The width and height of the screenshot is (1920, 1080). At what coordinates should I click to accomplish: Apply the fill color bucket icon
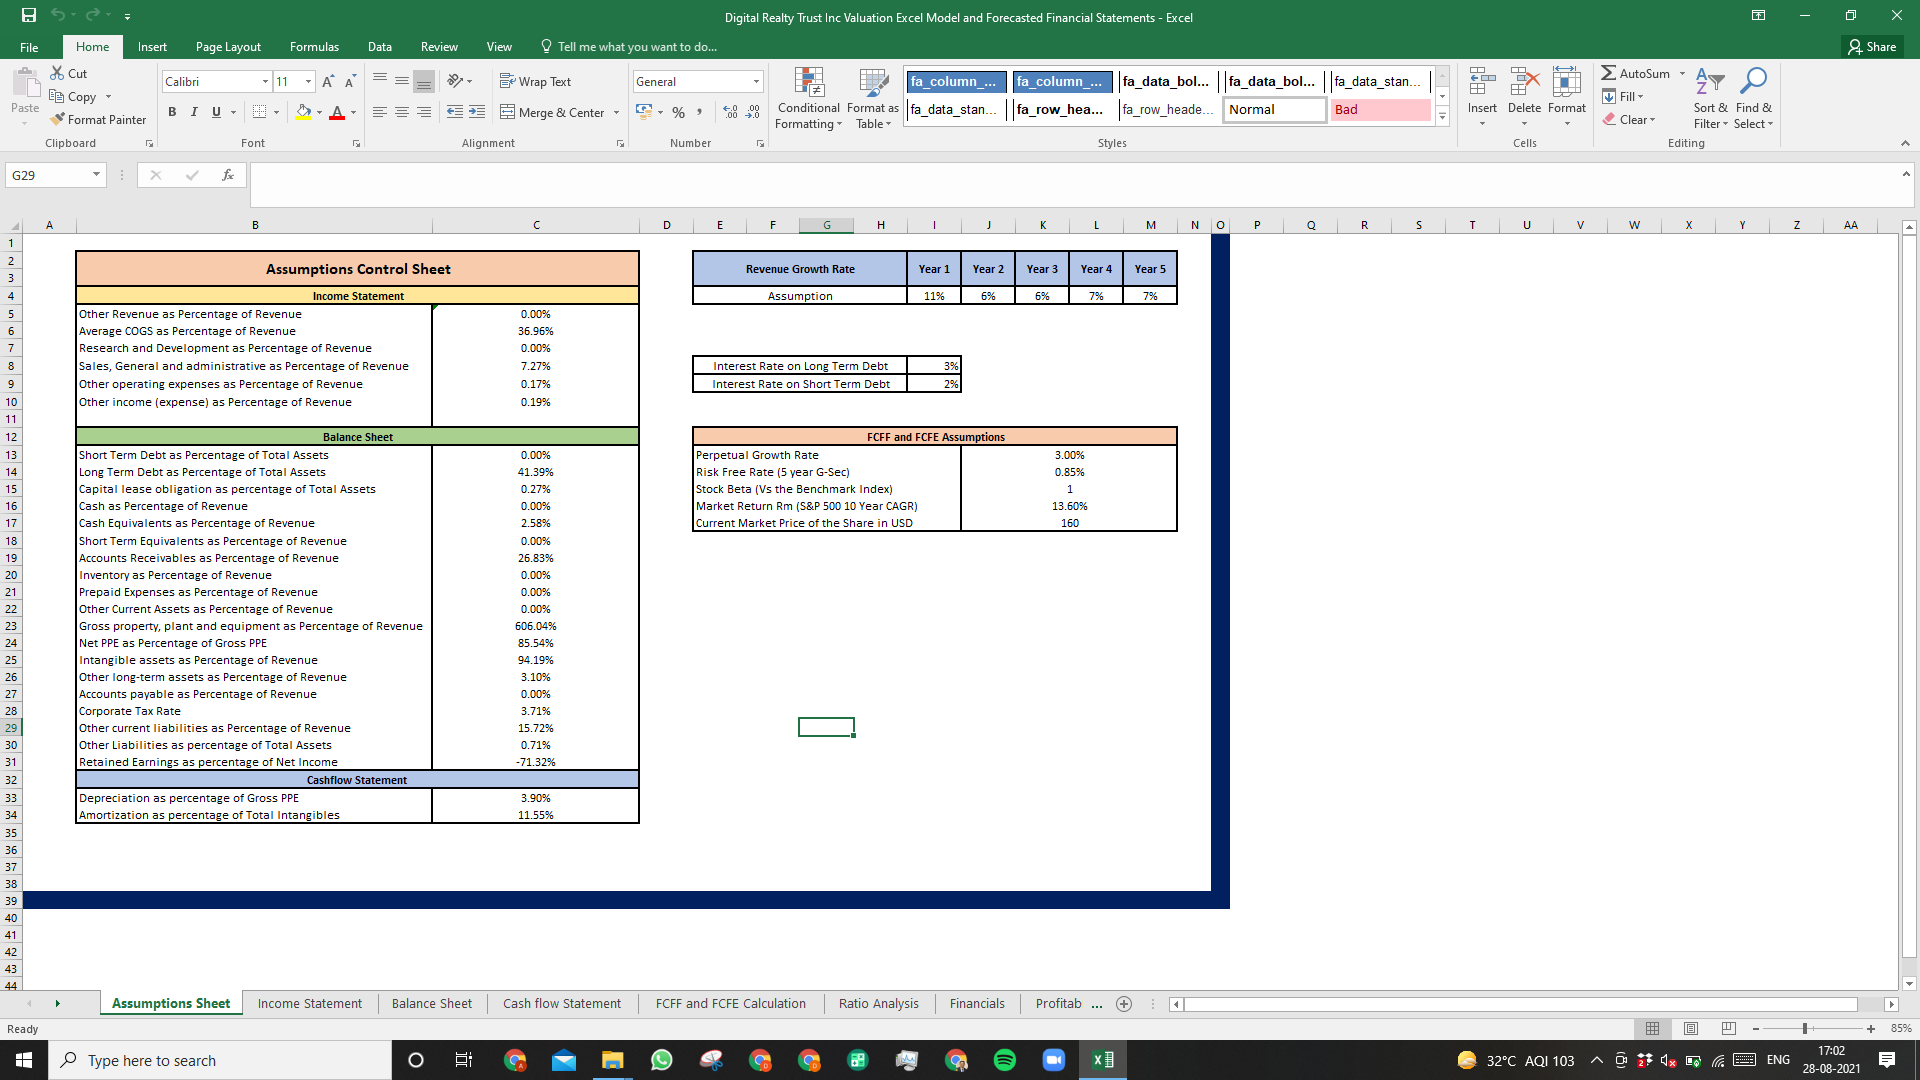coord(304,112)
